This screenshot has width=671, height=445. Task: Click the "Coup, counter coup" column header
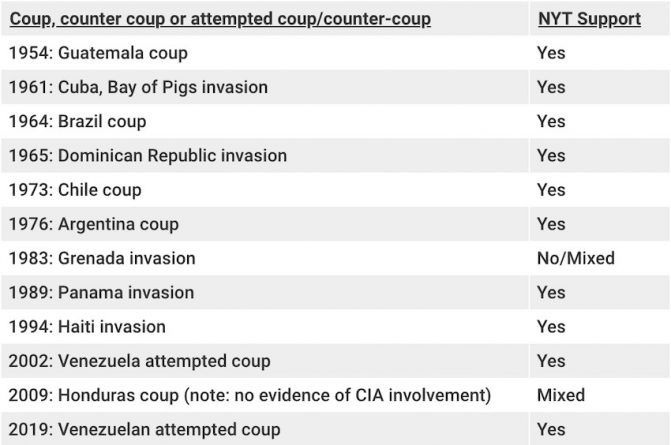tap(220, 19)
